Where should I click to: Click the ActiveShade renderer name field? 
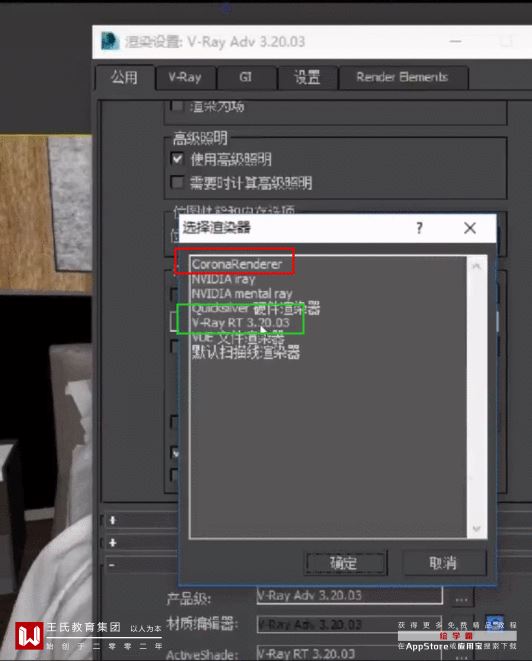[x=349, y=653]
